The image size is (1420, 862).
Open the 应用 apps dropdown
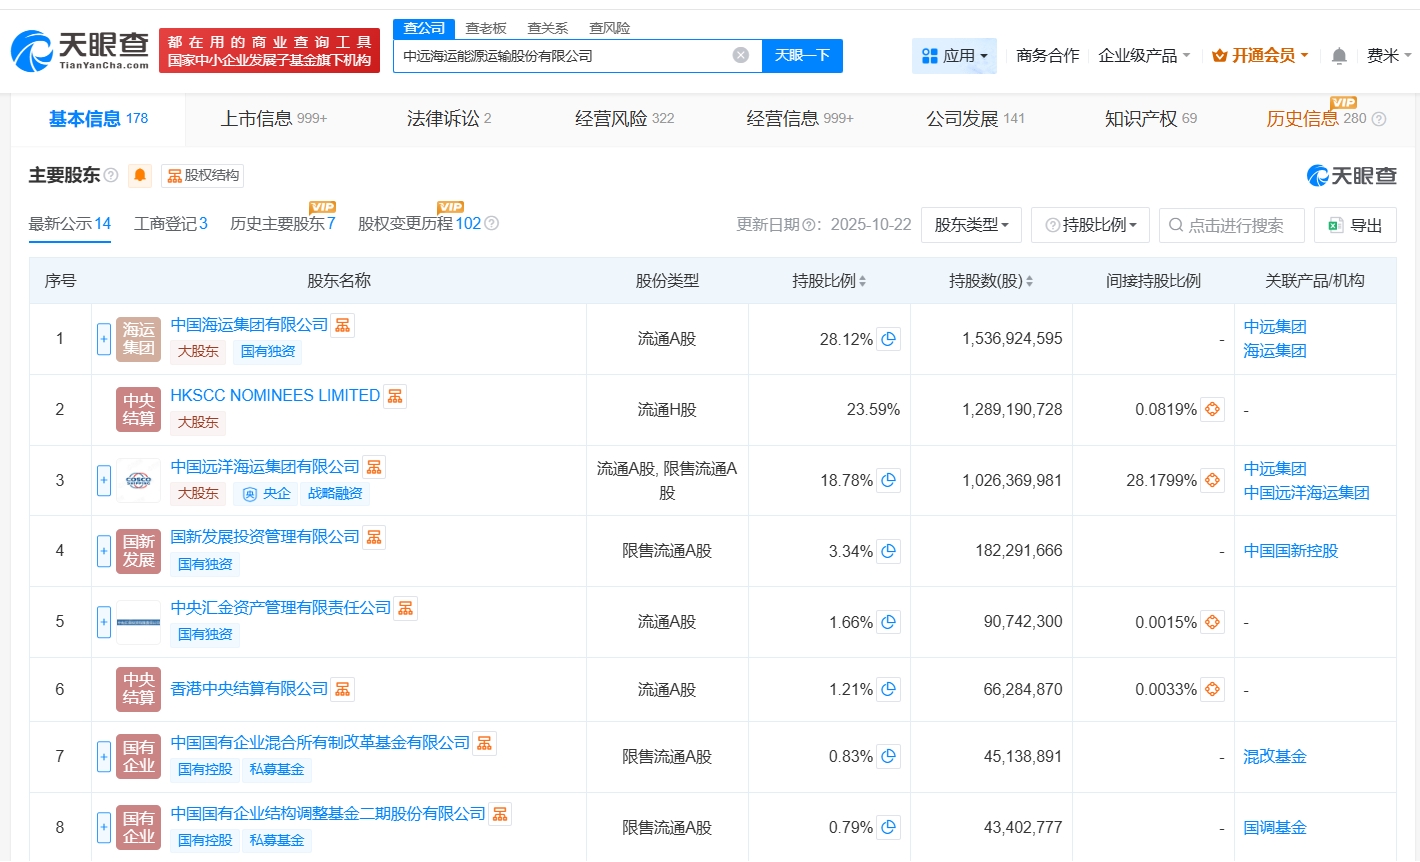954,56
